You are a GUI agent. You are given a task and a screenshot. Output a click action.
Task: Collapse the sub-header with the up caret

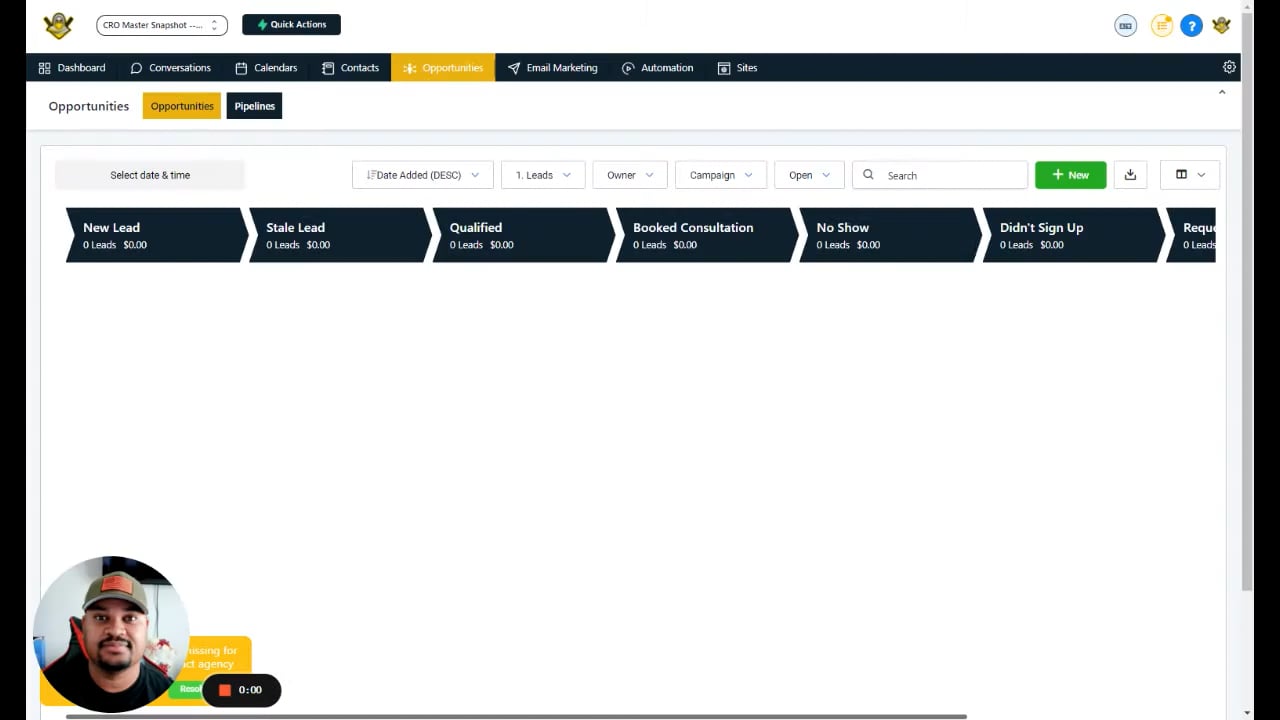click(x=1221, y=92)
